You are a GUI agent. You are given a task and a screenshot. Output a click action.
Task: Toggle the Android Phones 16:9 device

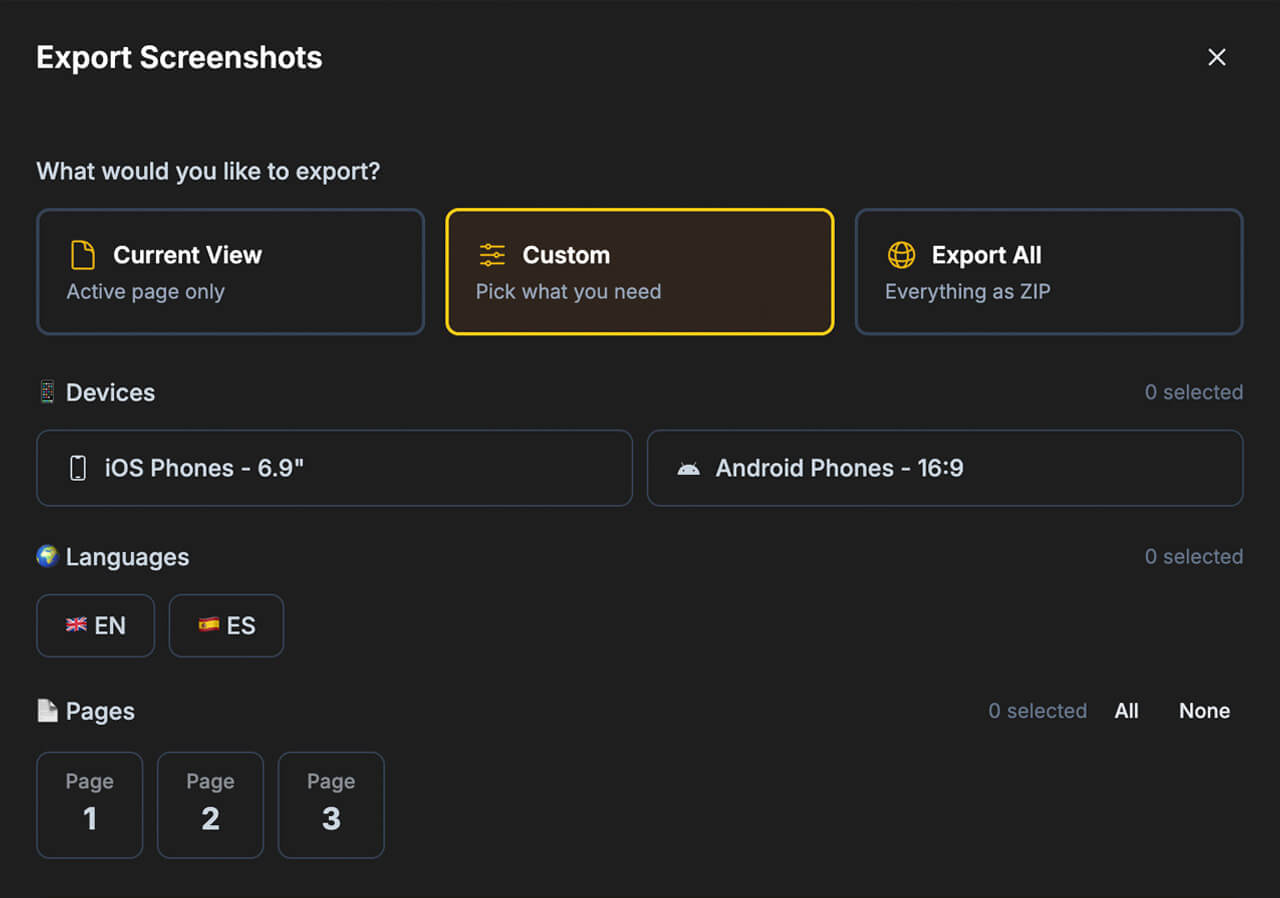[x=945, y=467]
